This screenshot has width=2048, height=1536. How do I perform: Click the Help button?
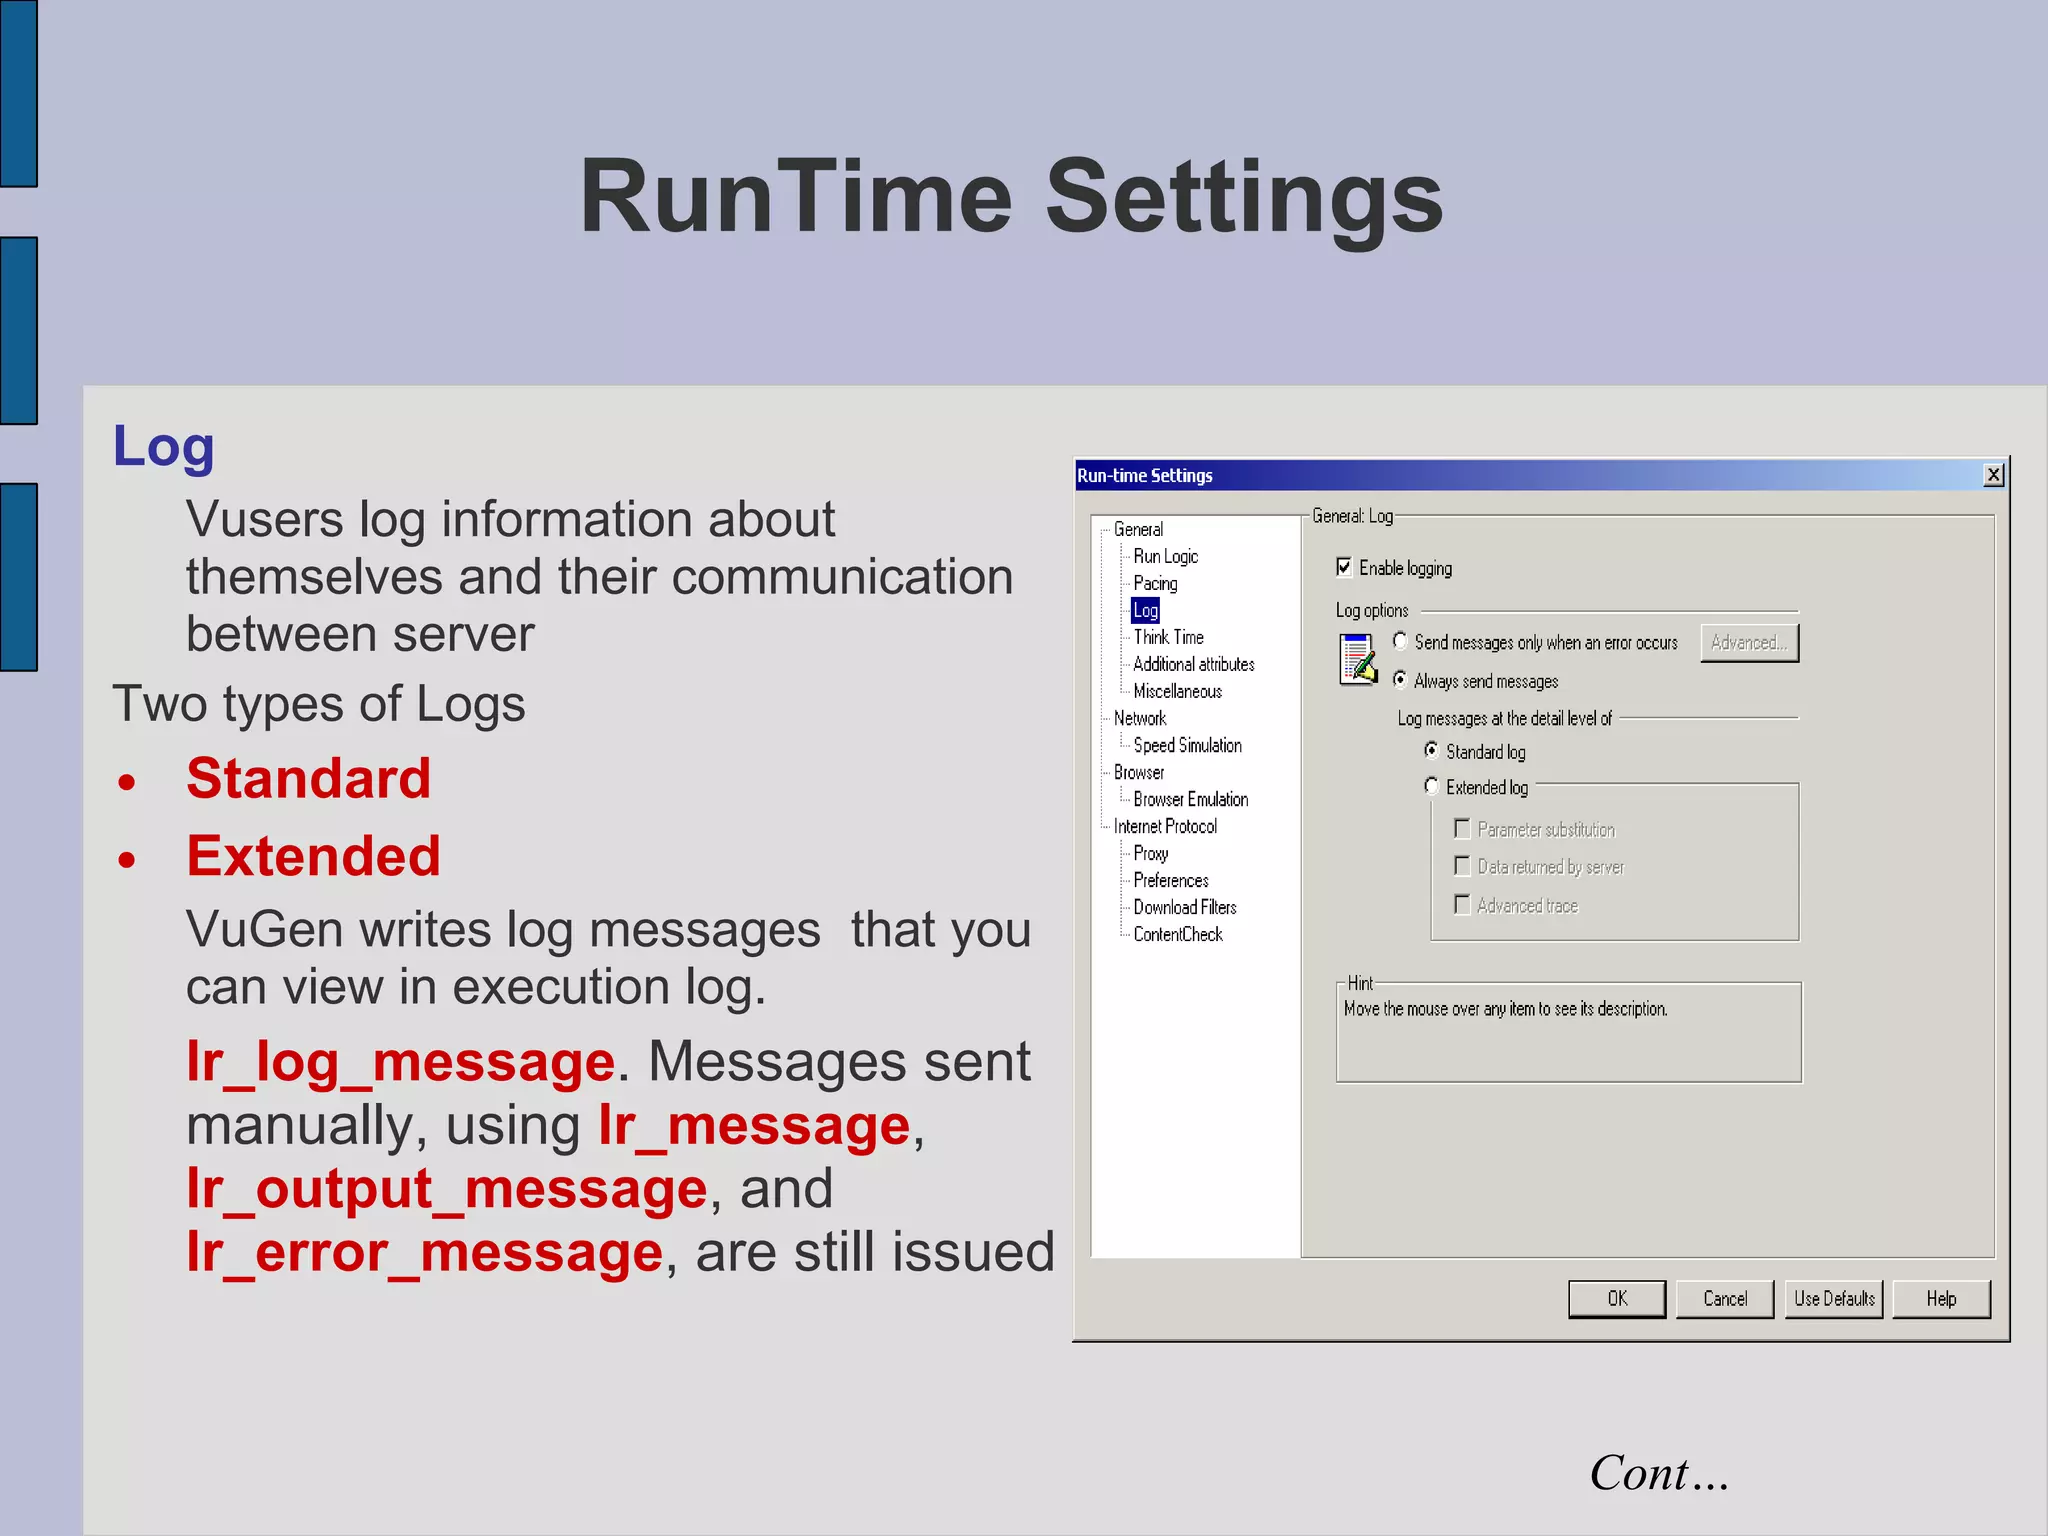[x=1941, y=1299]
